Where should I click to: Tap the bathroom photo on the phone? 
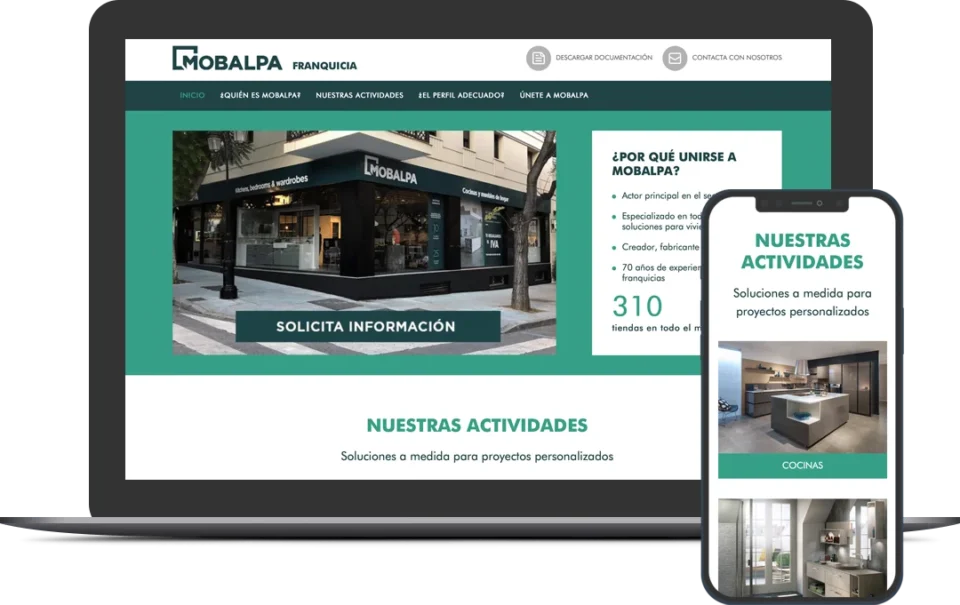802,547
